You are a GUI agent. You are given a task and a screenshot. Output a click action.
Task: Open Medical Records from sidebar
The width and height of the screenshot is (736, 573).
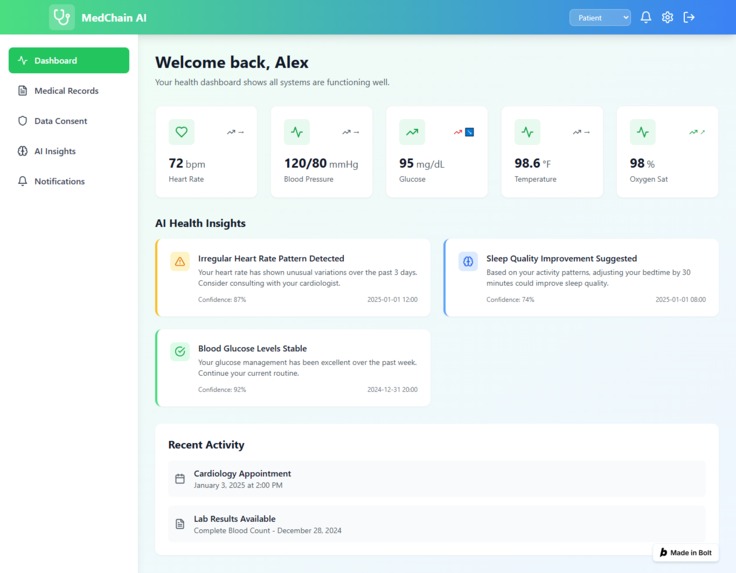coord(69,91)
